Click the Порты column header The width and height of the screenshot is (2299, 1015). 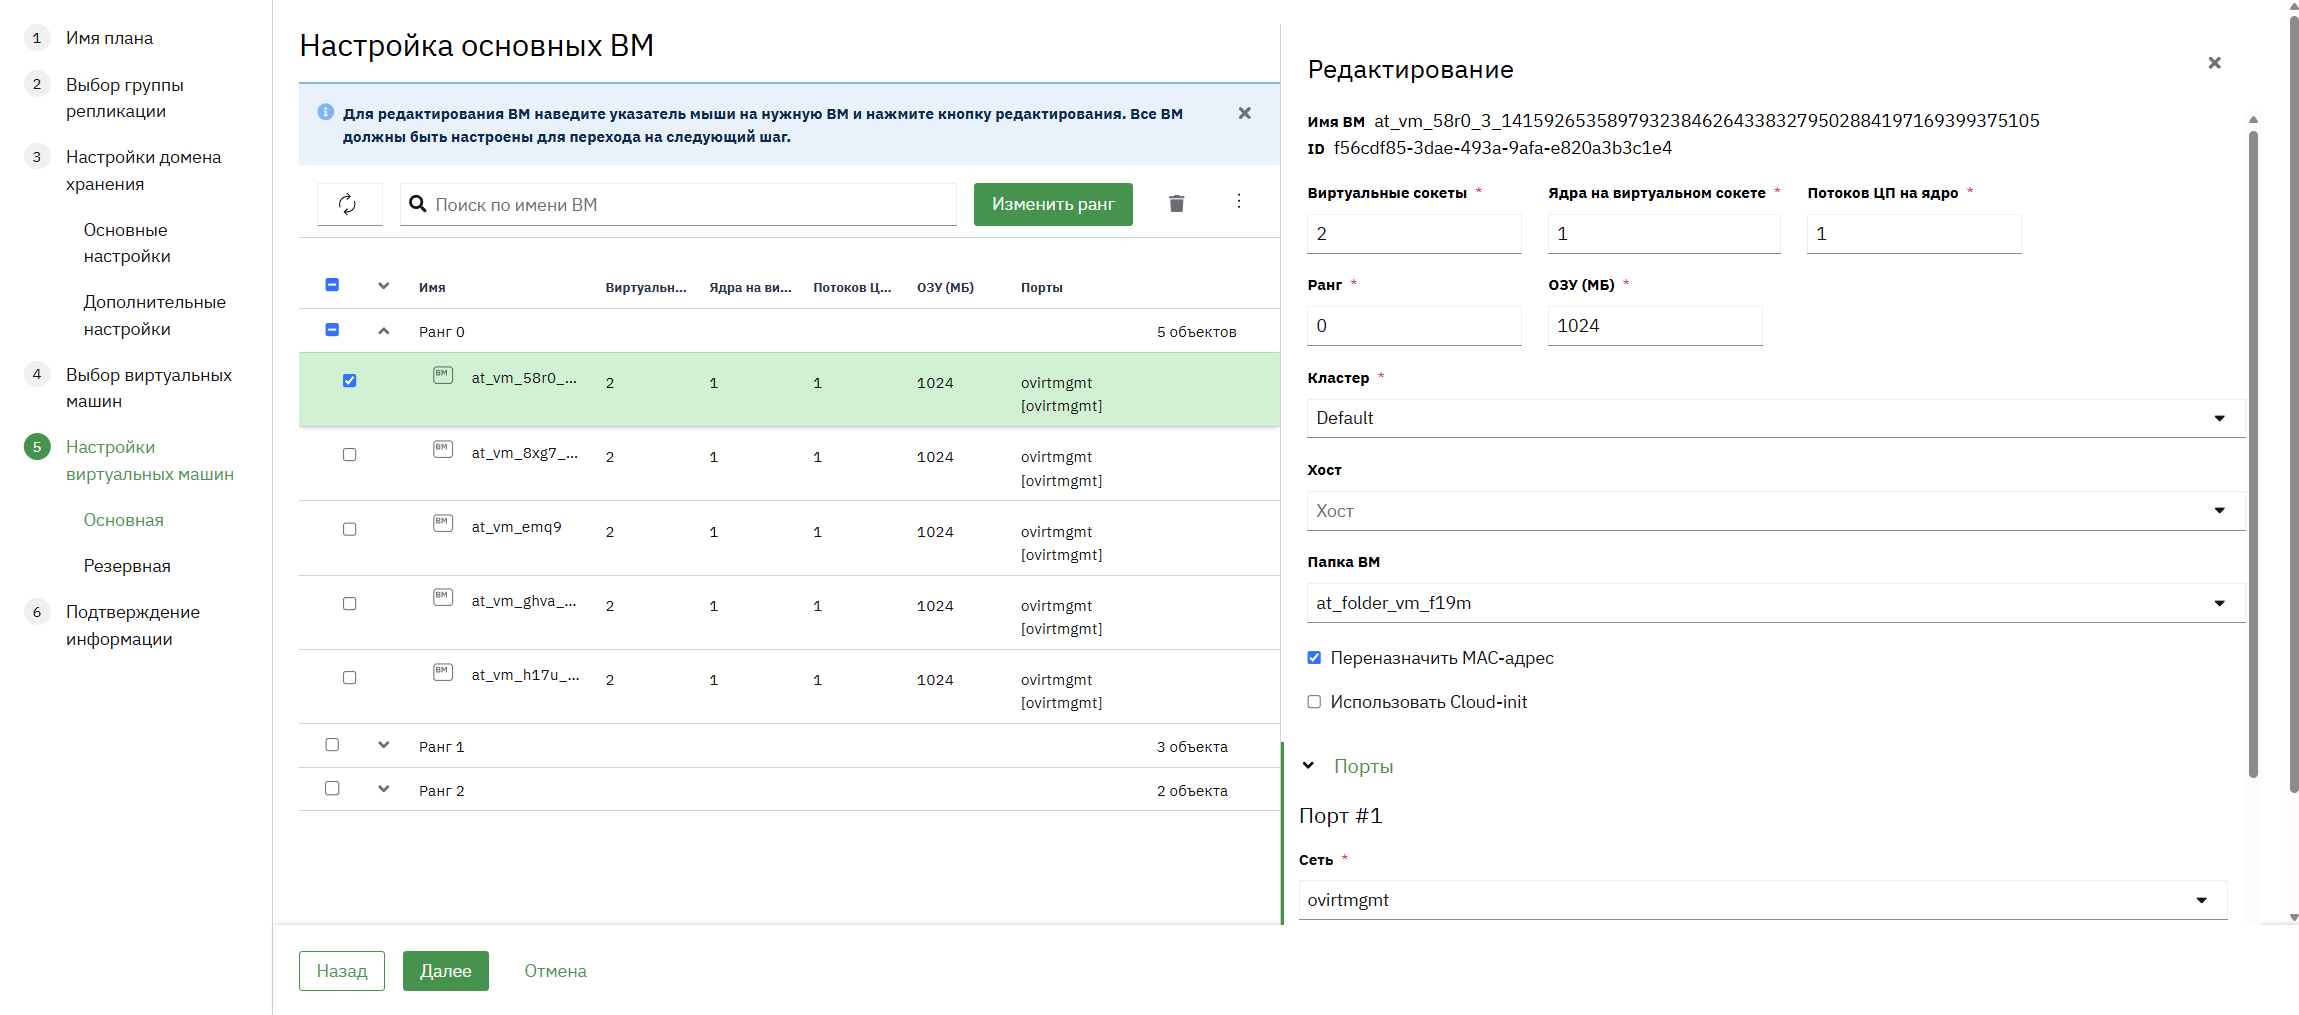pos(1041,287)
